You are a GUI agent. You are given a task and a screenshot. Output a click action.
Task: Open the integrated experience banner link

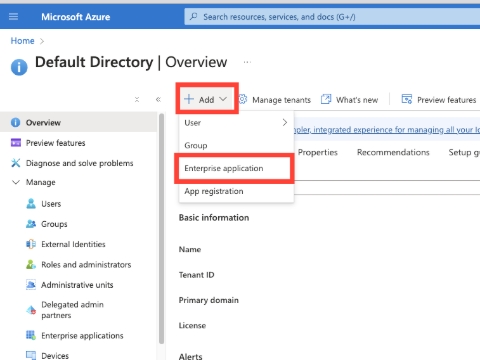387,130
